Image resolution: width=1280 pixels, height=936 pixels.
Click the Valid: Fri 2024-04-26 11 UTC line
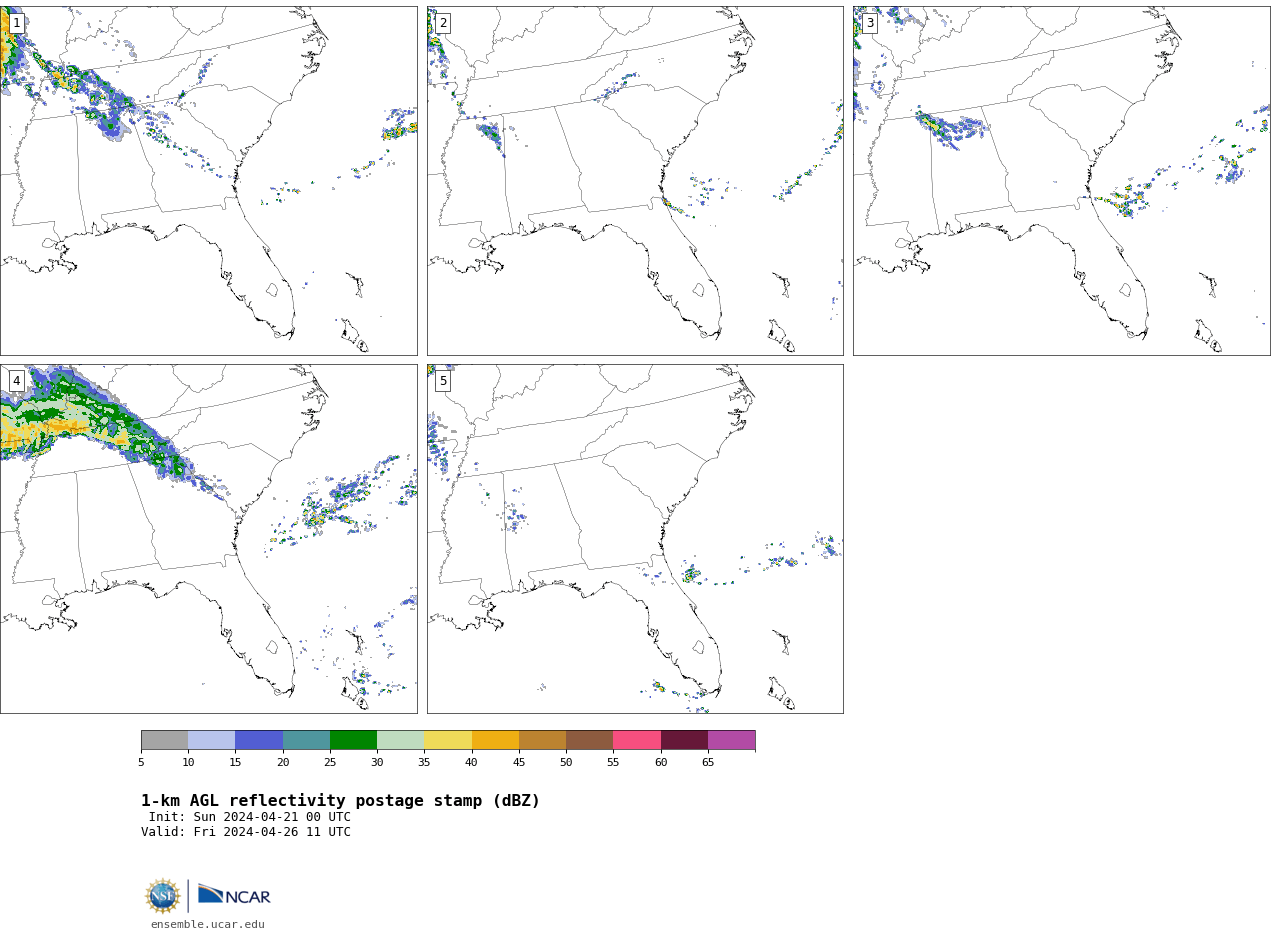246,832
